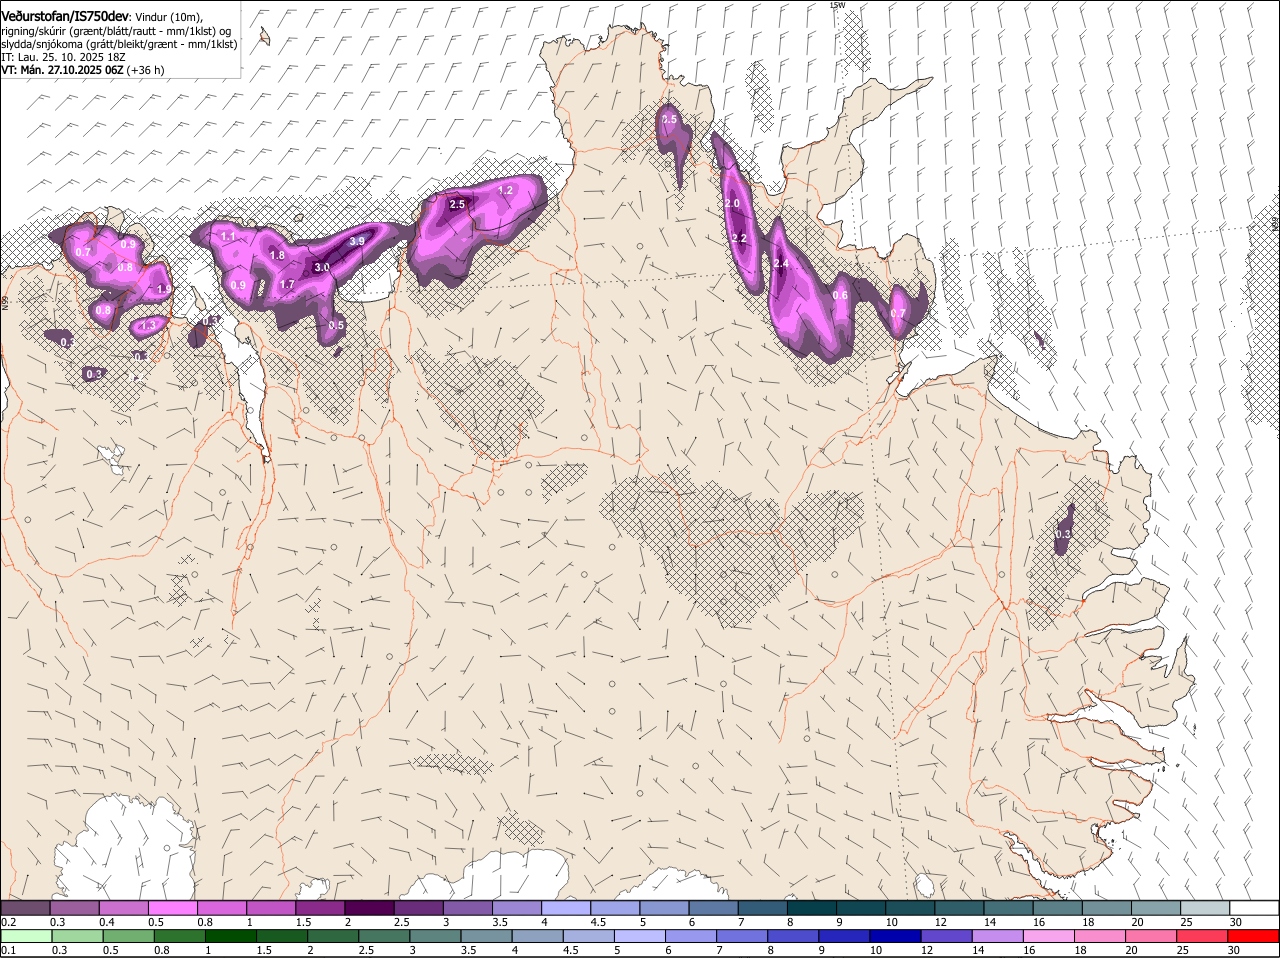Select the bottom-row legend swatch for 3
1280x958 pixels.
pyautogui.click(x=435, y=936)
